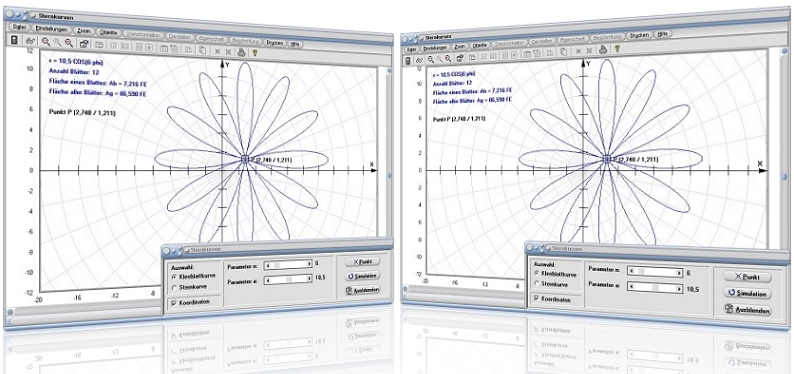The width and height of the screenshot is (794, 374).
Task: Click right arrow of Parameter n, left dialog
Action: click(309, 264)
